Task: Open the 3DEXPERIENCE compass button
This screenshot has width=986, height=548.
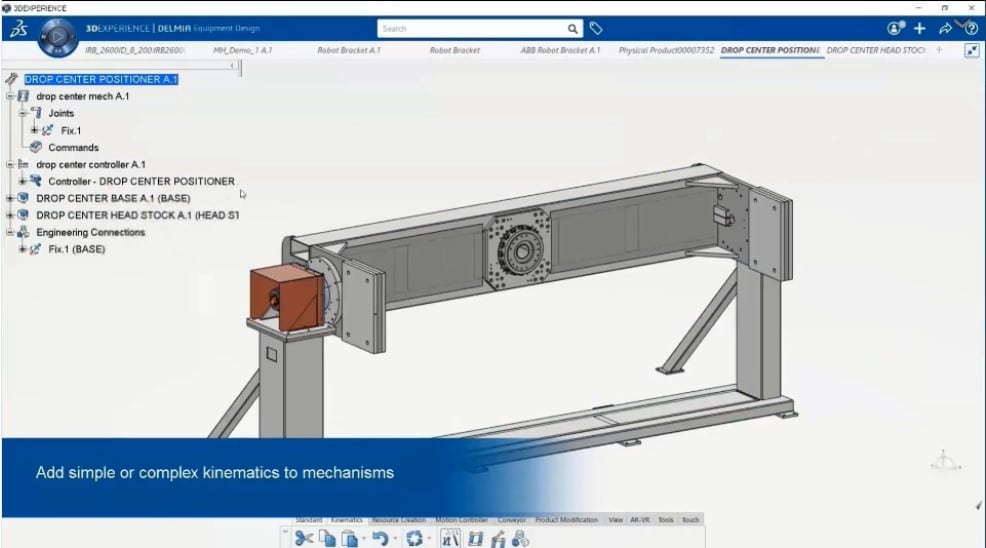Action: (57, 36)
